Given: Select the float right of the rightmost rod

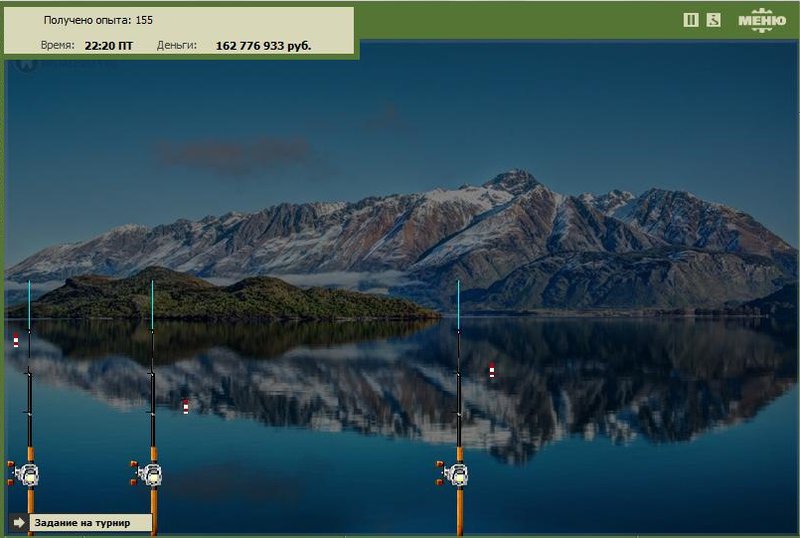Looking at the screenshot, I should (x=492, y=370).
